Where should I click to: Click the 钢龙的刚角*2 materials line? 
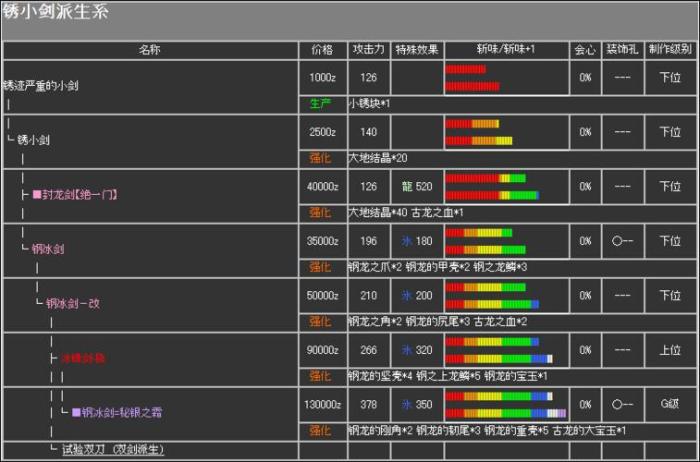[x=487, y=431]
